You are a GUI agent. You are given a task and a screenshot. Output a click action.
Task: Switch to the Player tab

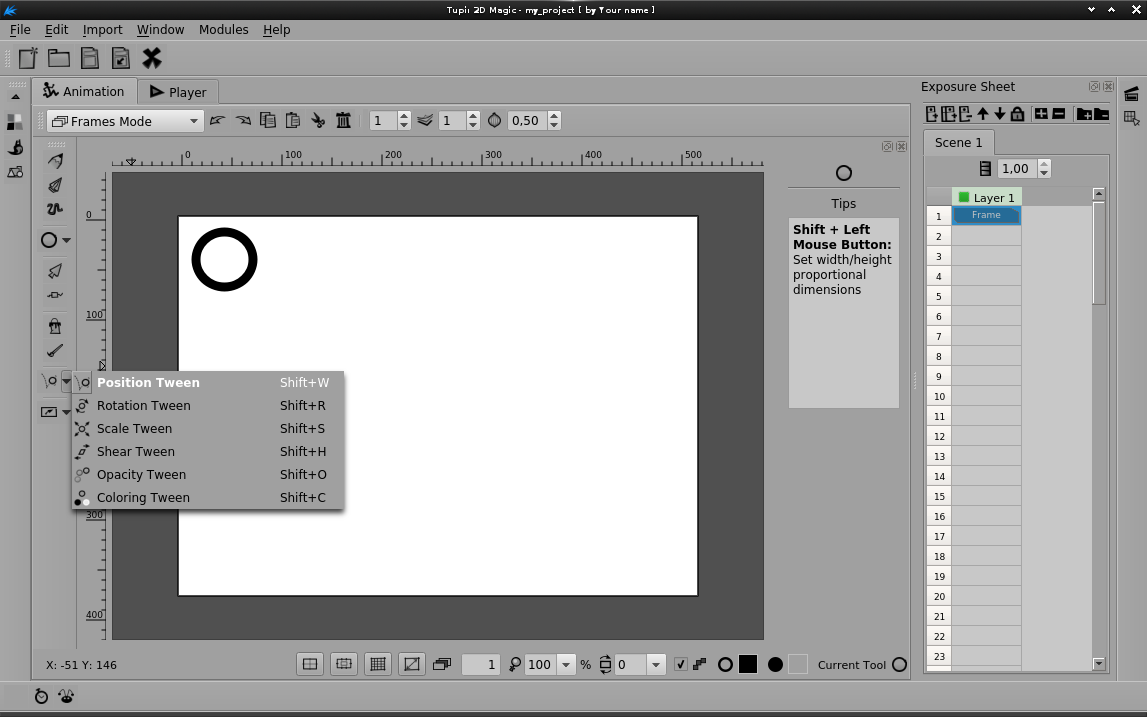coord(178,92)
